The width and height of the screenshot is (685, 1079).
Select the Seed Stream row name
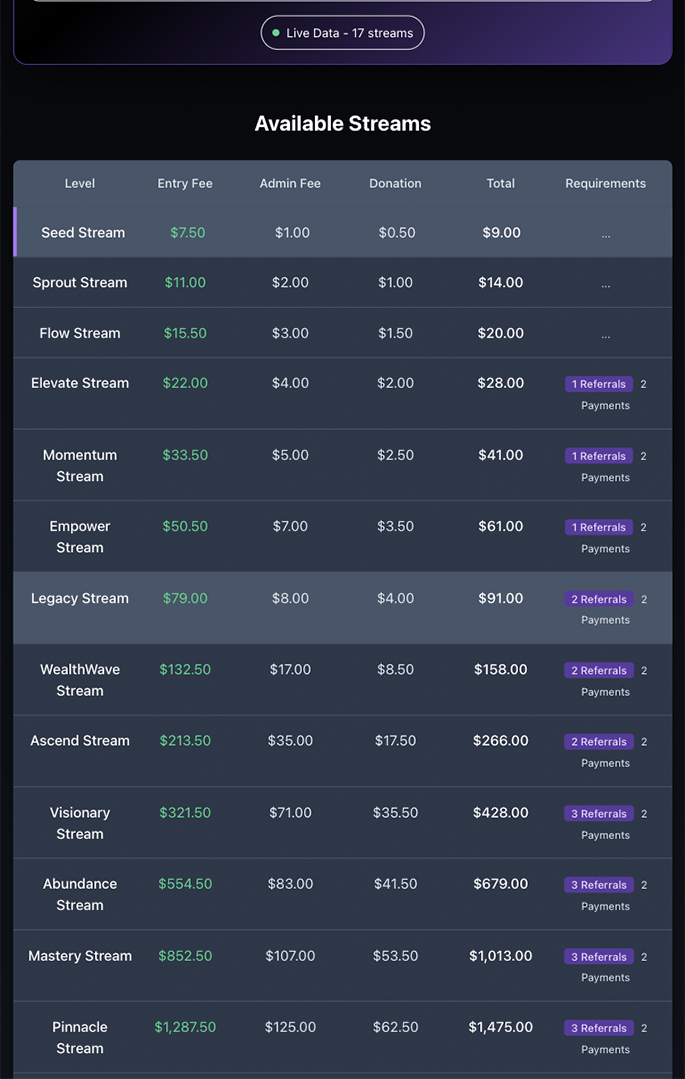(x=83, y=232)
